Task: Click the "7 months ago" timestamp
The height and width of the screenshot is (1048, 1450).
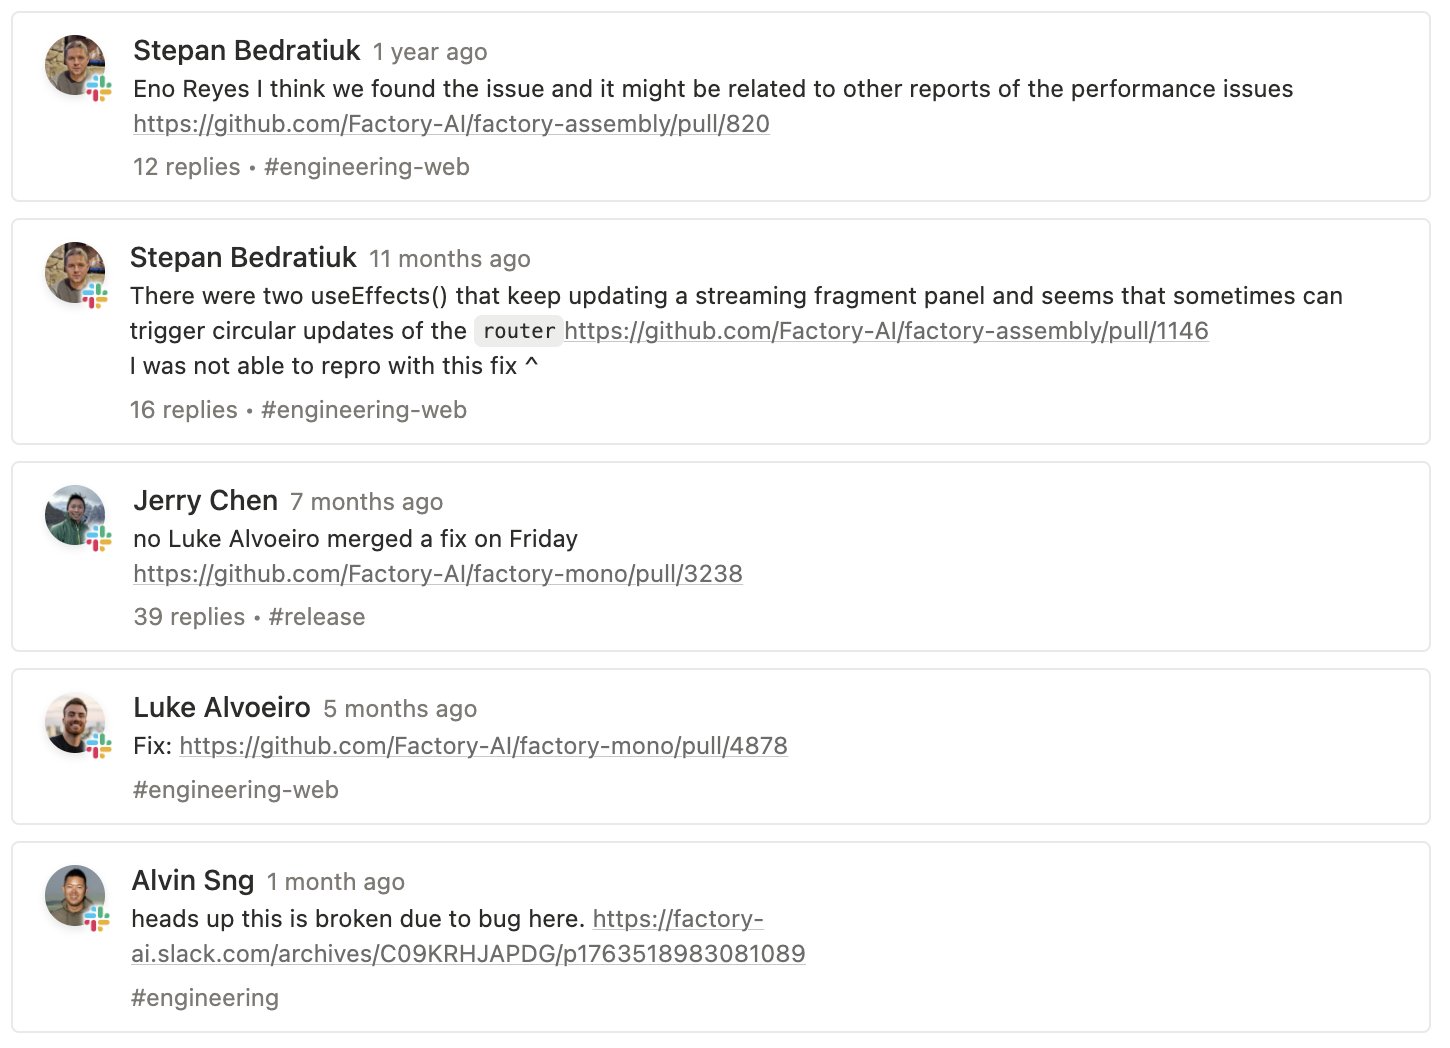Action: pos(366,502)
